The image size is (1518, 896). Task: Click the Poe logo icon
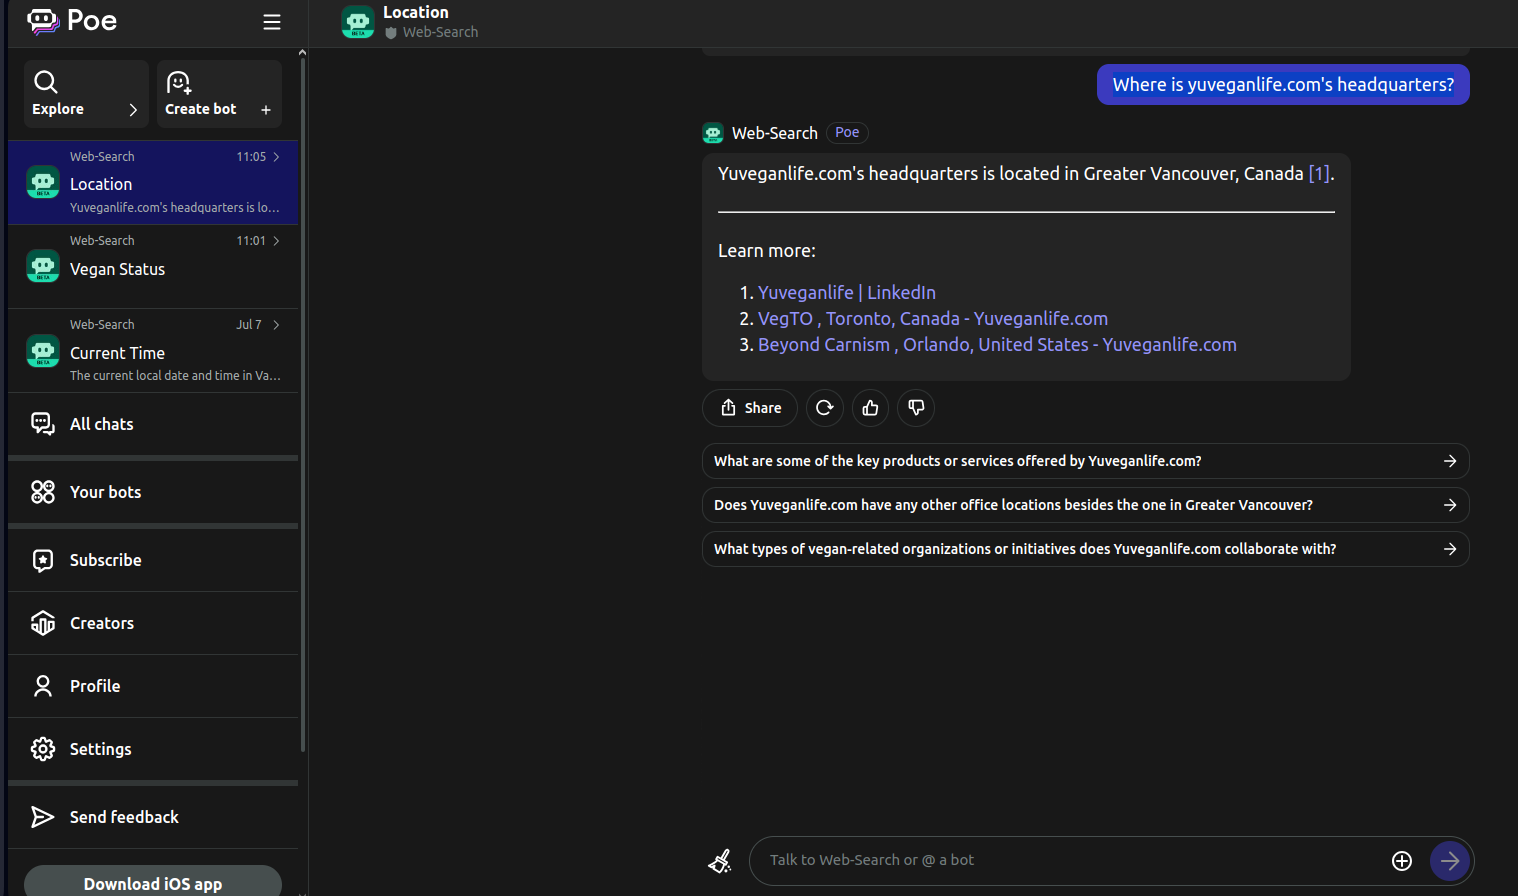(x=43, y=21)
